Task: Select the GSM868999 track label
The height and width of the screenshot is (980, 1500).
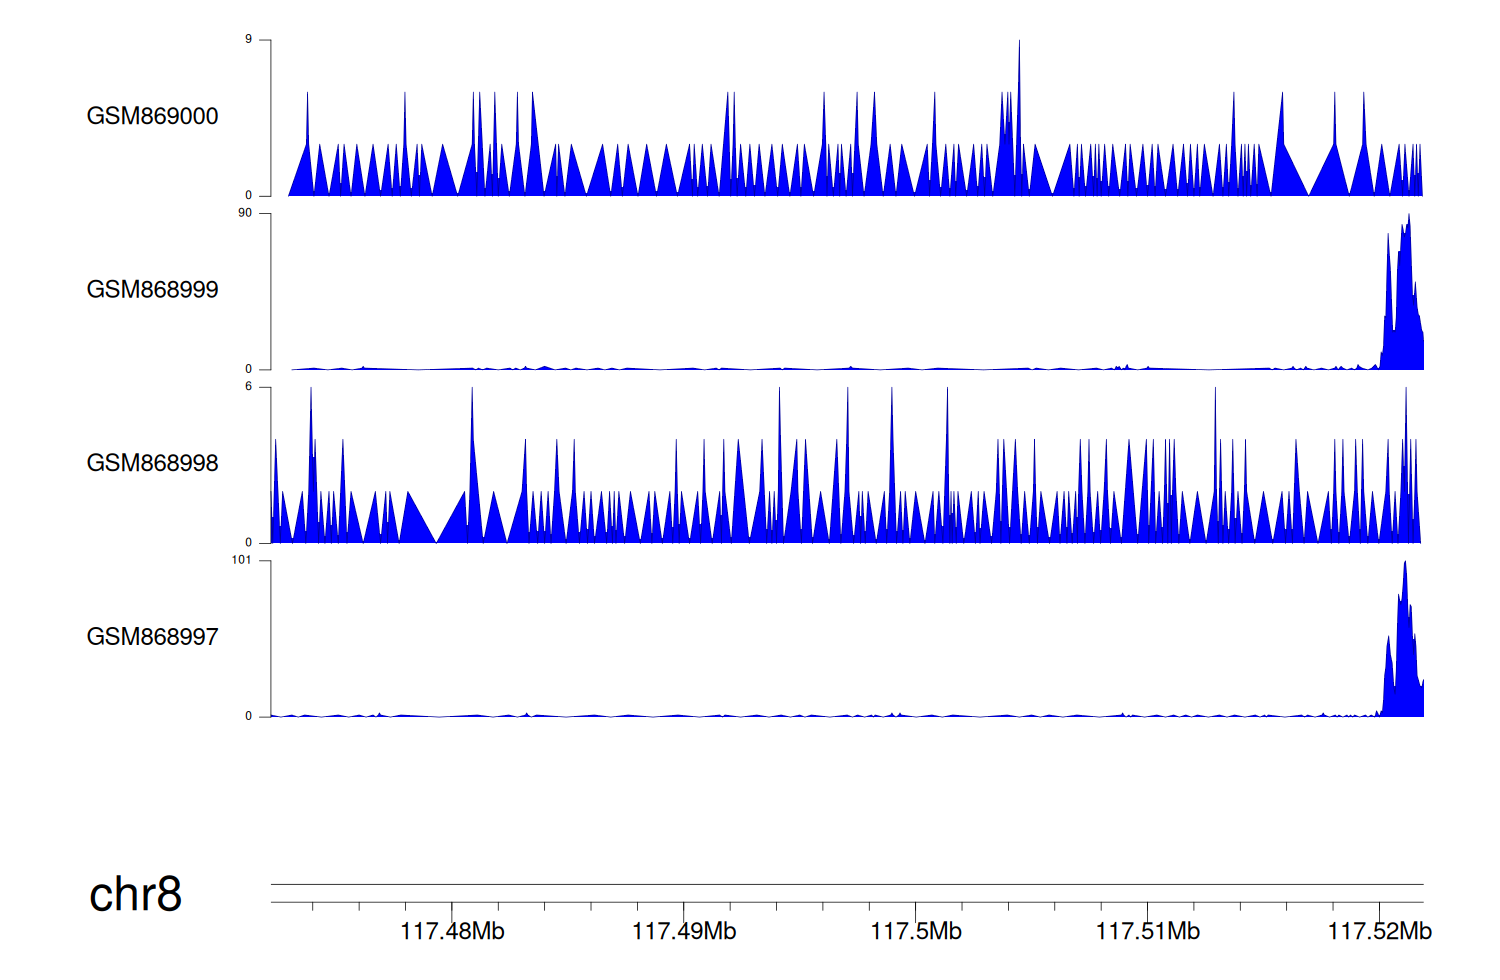Action: tap(152, 290)
